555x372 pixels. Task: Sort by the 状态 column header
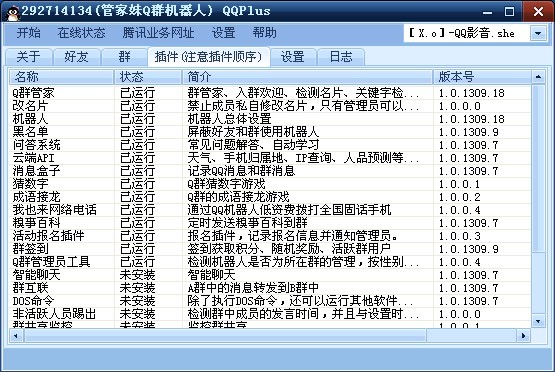pyautogui.click(x=148, y=76)
